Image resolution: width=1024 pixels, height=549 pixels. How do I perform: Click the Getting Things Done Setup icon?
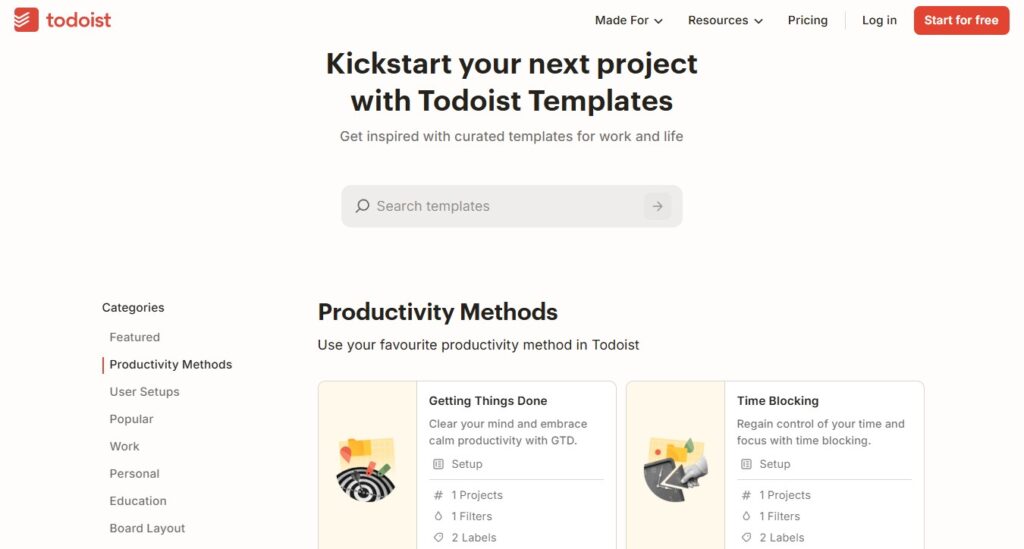(438, 464)
